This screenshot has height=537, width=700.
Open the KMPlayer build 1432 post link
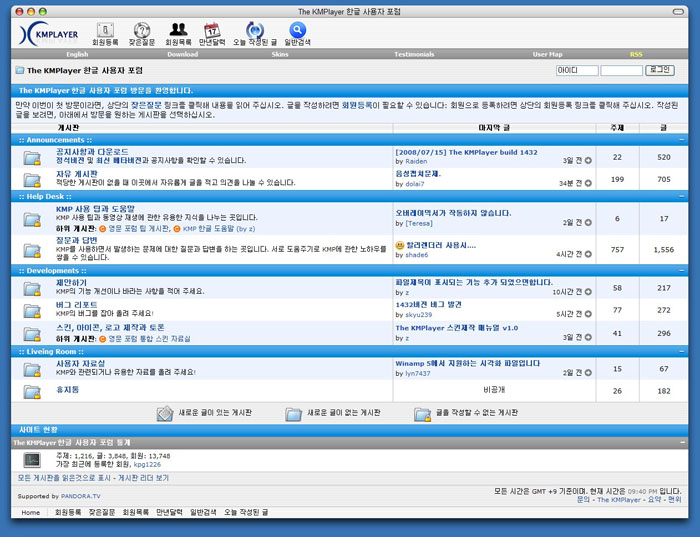pyautogui.click(x=466, y=152)
